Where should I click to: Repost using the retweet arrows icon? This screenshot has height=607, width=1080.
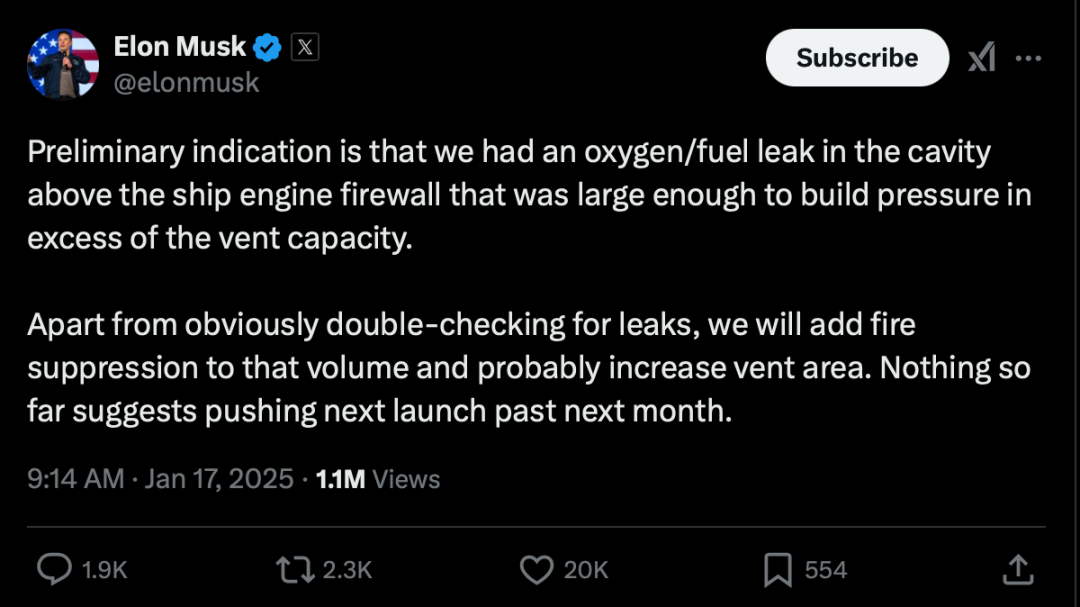(295, 570)
